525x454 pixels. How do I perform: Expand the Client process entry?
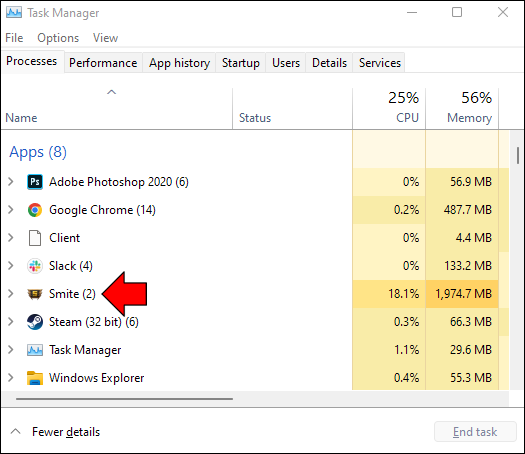11,238
